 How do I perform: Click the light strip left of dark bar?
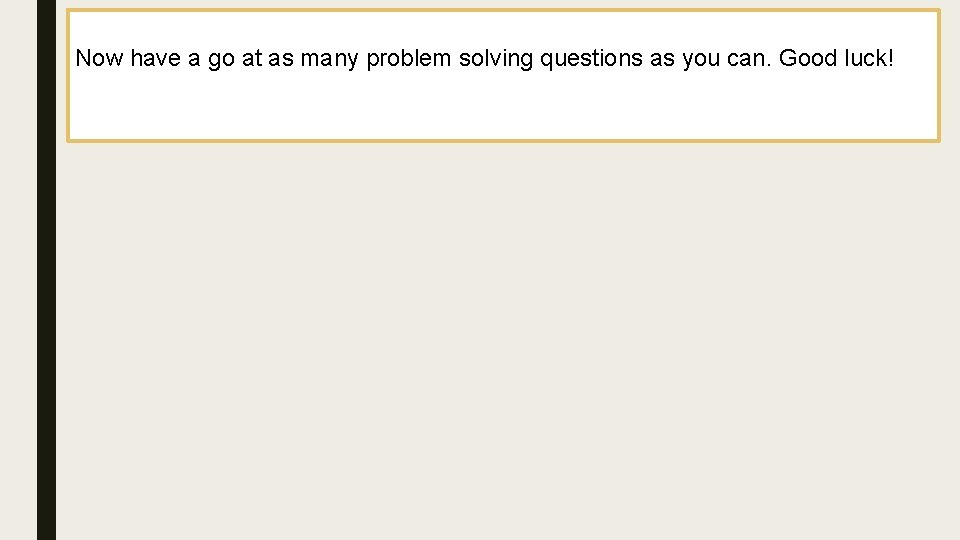point(18,300)
